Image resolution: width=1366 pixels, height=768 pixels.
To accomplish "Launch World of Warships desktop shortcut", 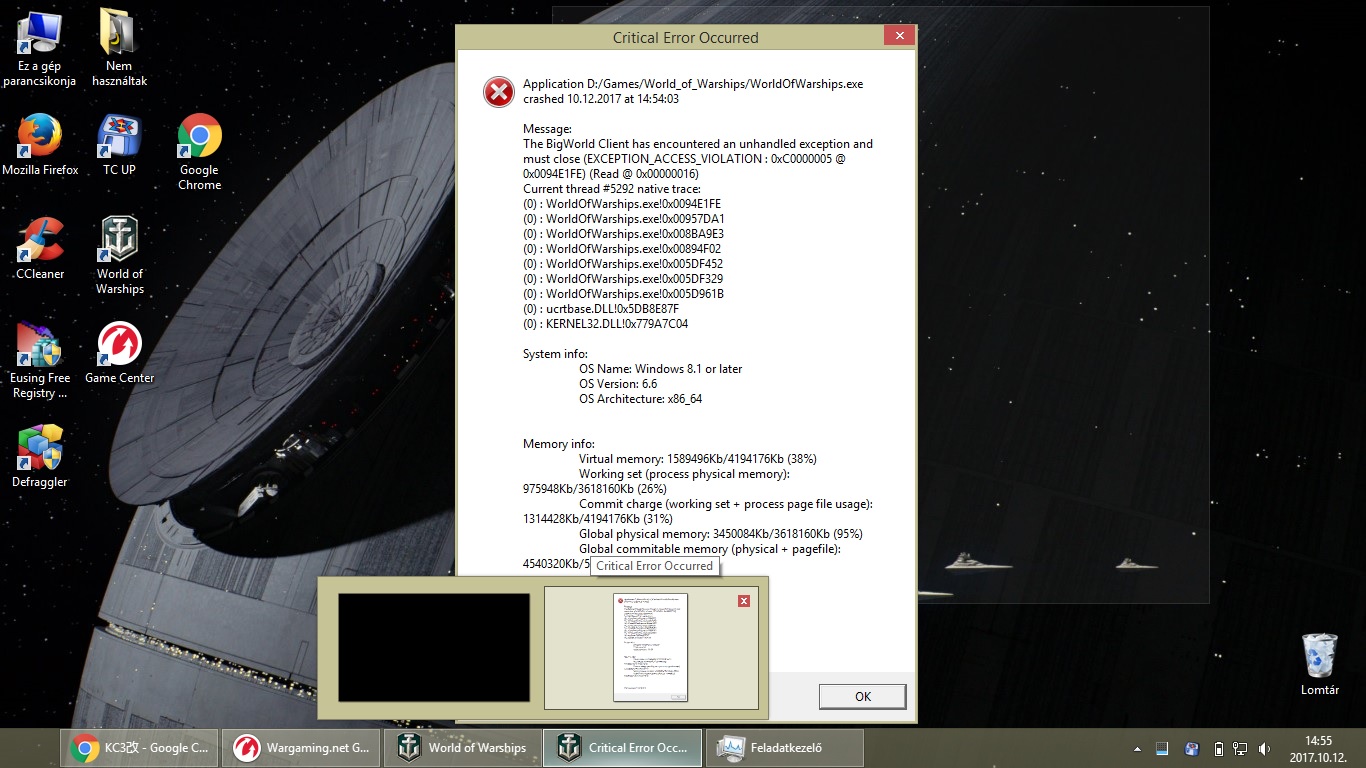I will tap(120, 256).
